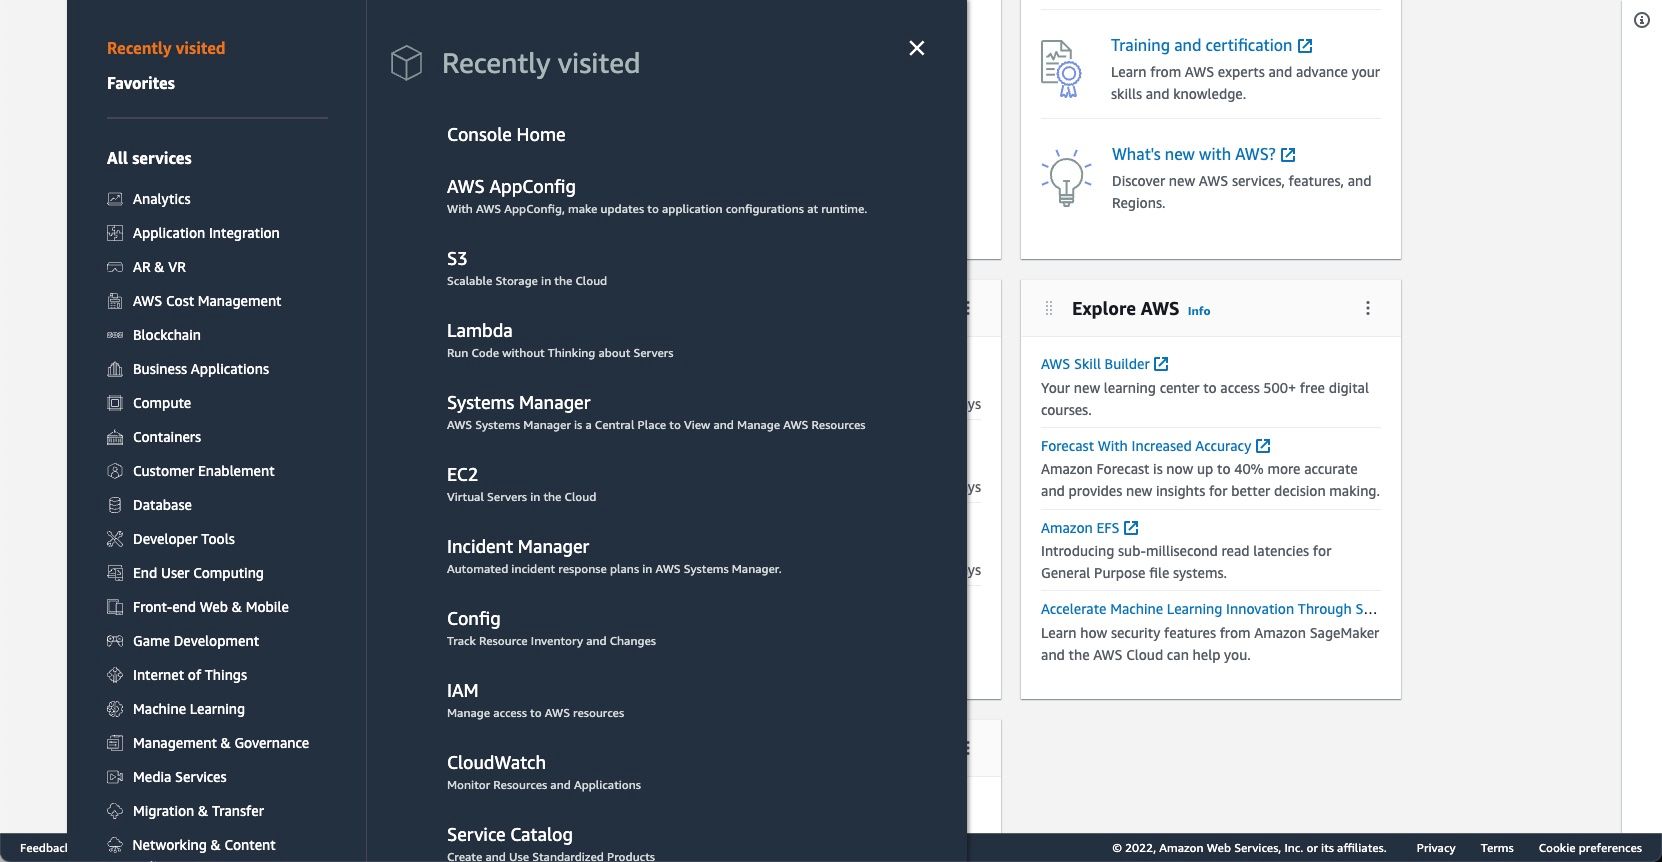The width and height of the screenshot is (1662, 862).
Task: Click the Developer Tools wrench icon
Action: (115, 539)
